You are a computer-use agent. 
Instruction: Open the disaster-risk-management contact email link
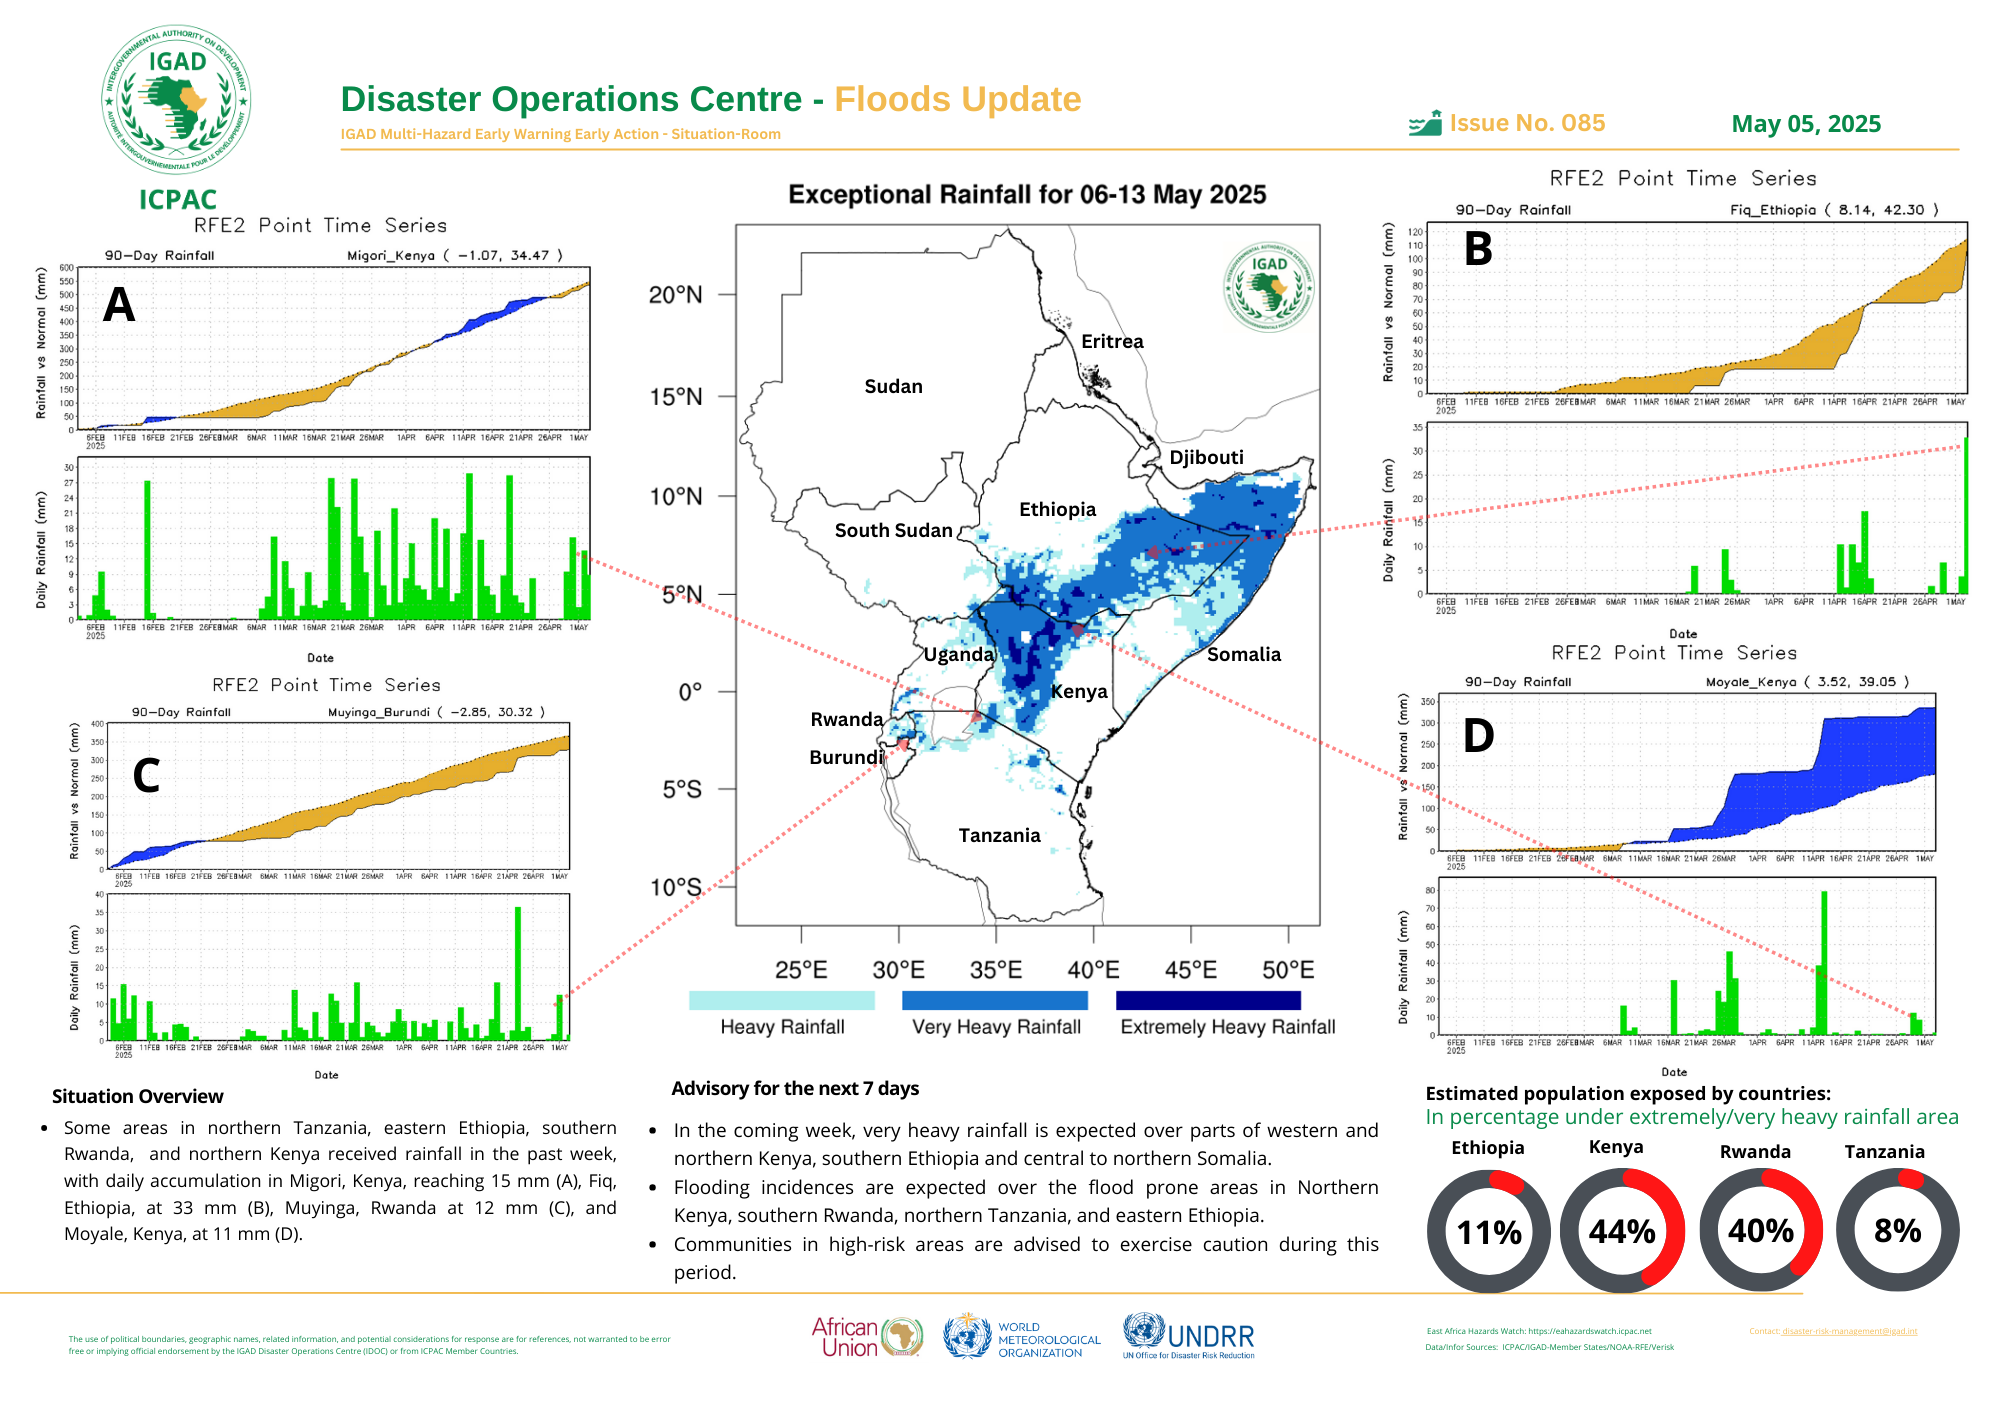(1849, 1331)
